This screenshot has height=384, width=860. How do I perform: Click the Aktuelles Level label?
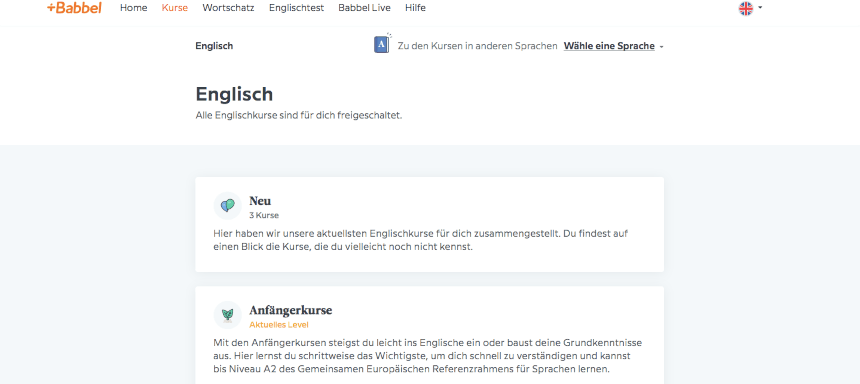279,325
